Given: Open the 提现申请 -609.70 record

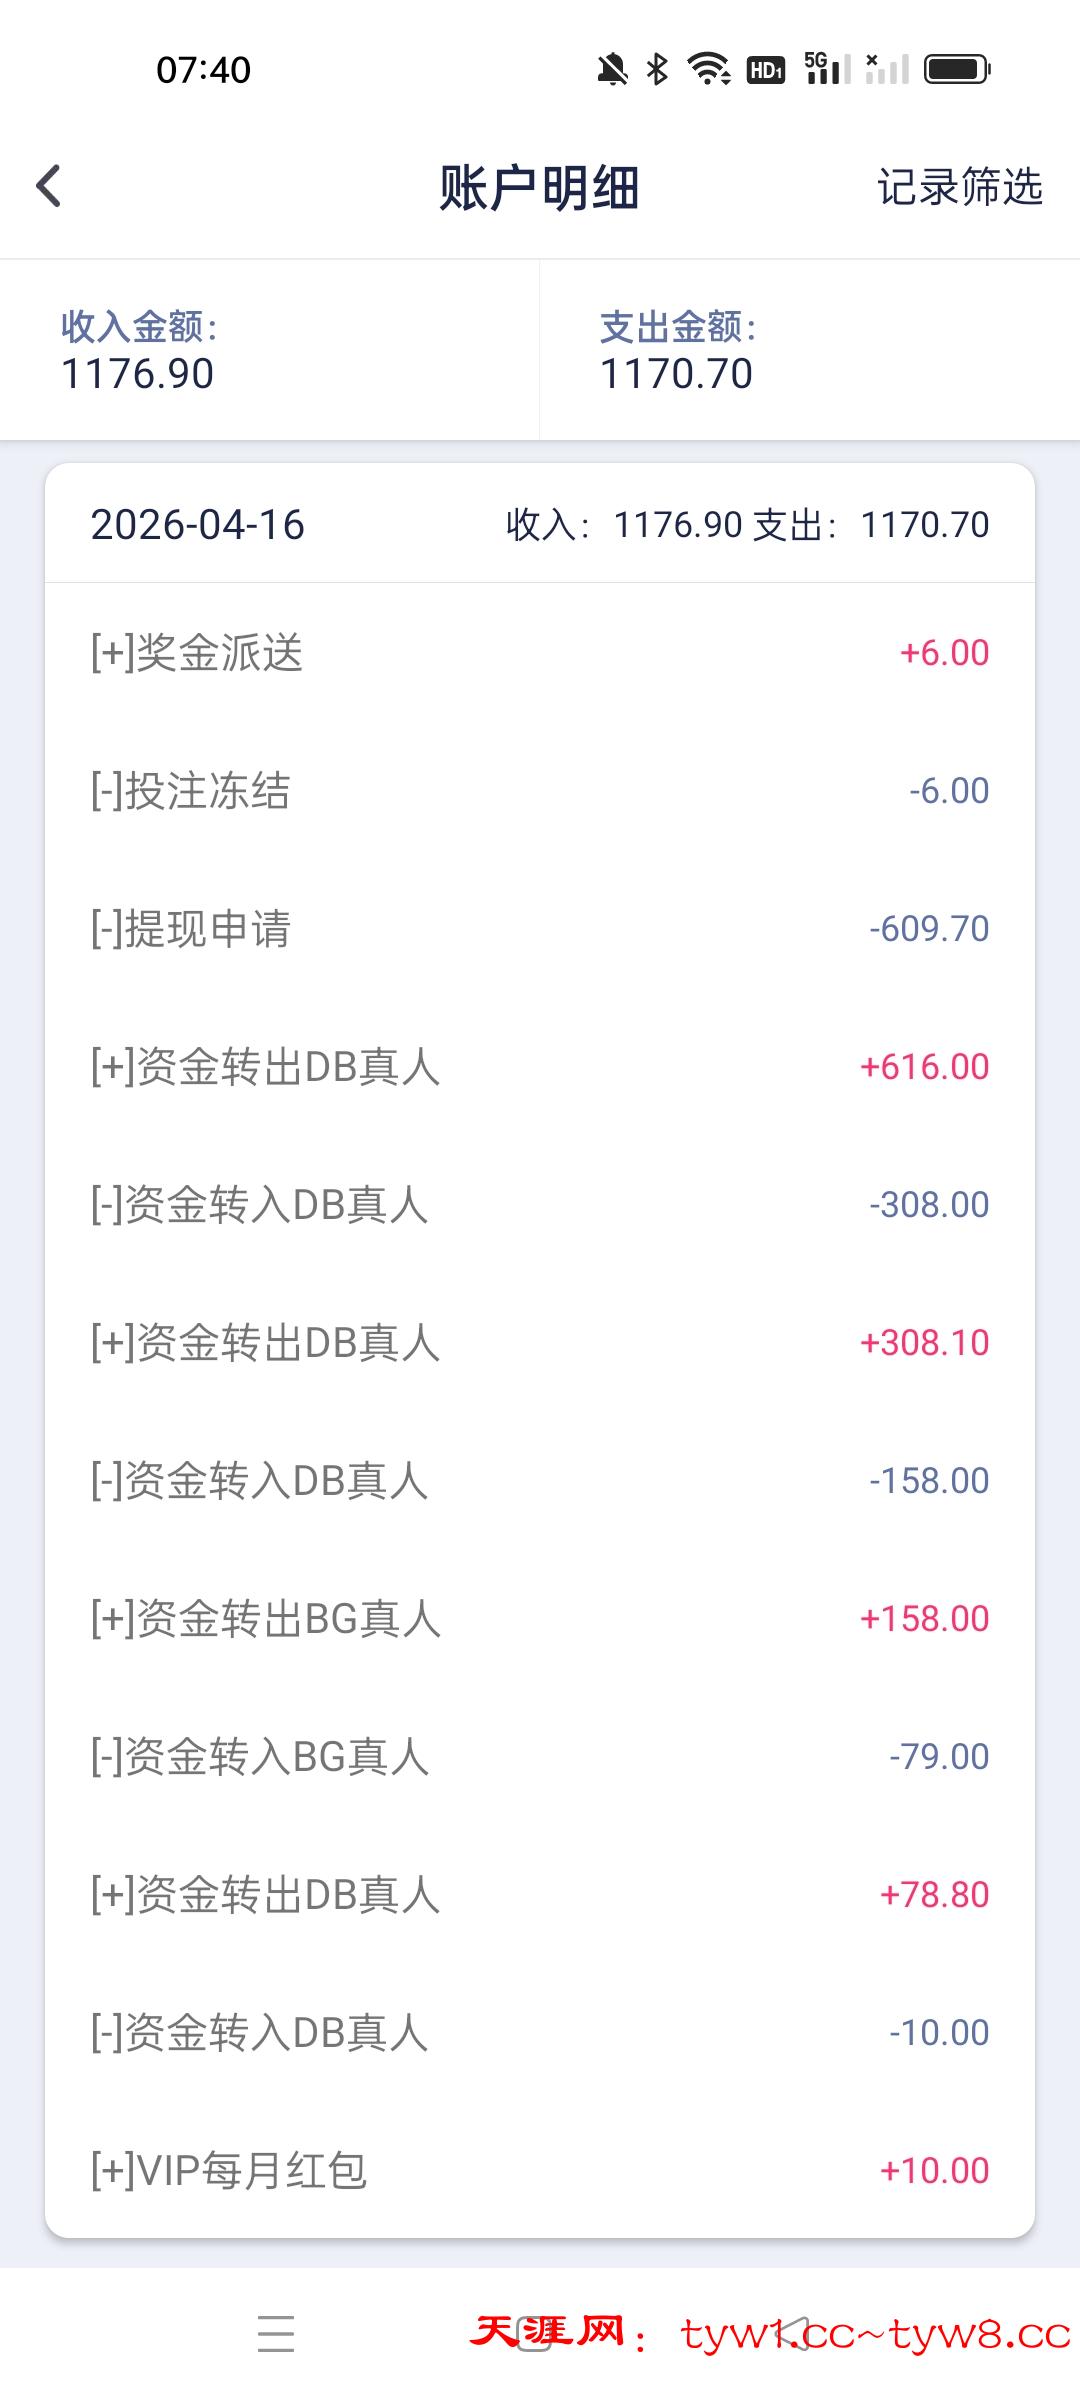Looking at the screenshot, I should pos(540,929).
